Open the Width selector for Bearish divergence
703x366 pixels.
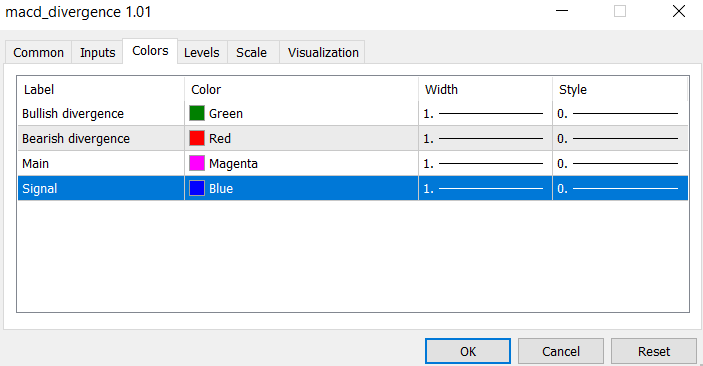485,139
